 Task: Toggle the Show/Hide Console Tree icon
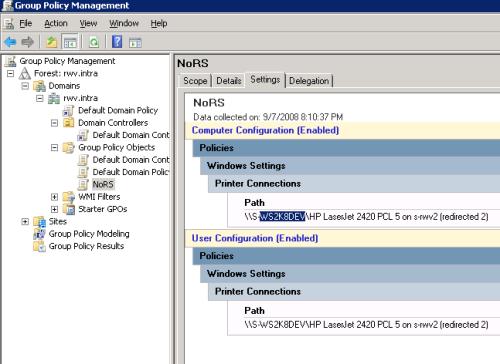[70, 42]
